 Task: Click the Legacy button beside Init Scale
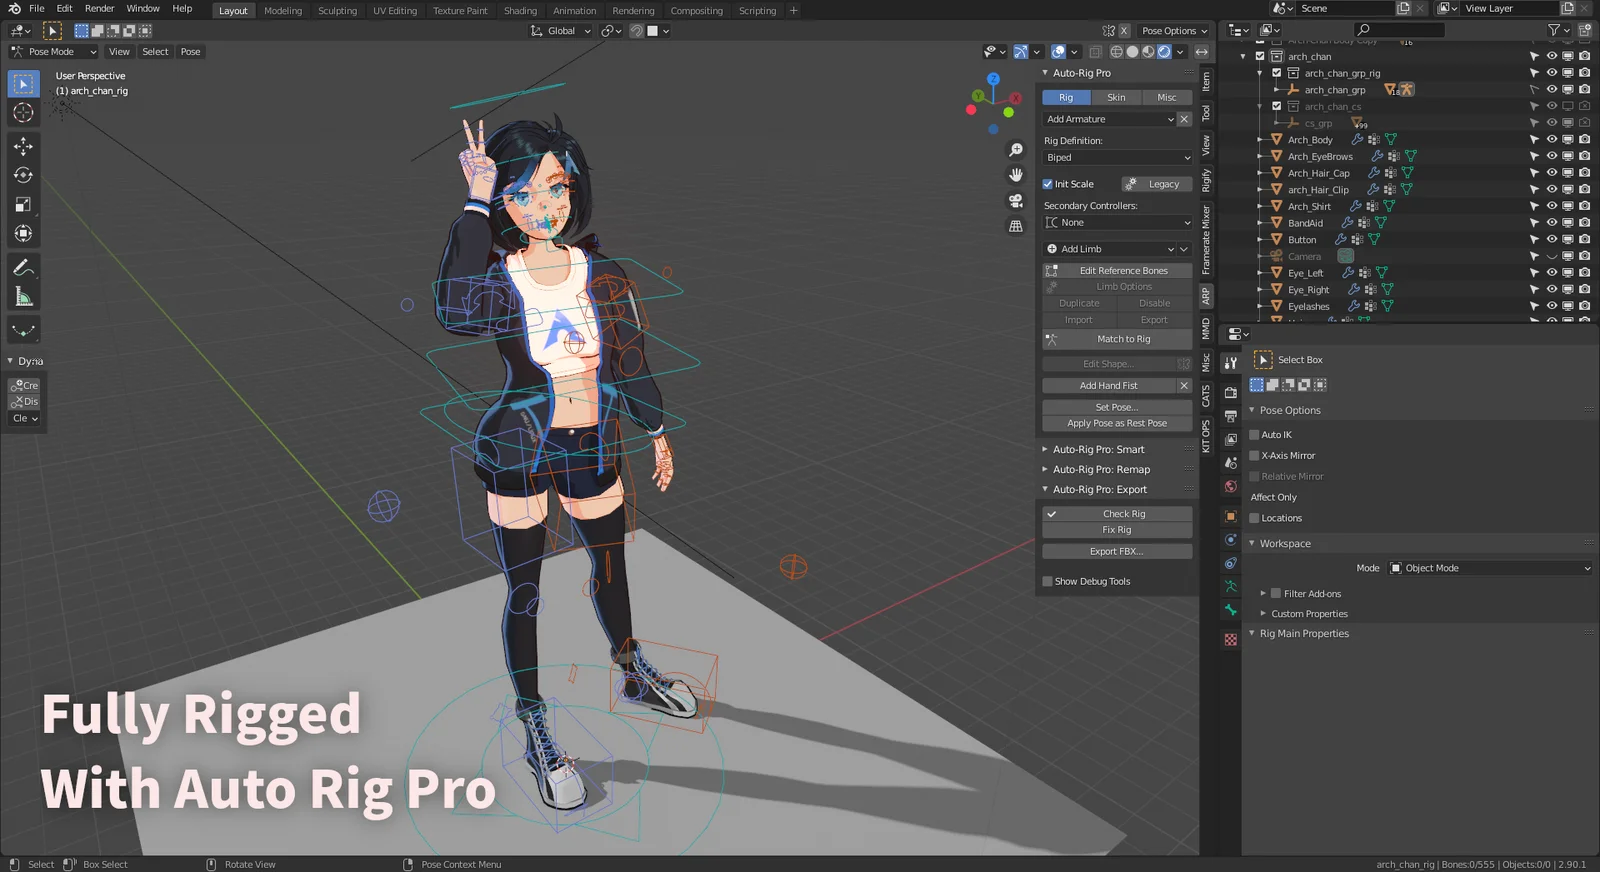(1157, 184)
